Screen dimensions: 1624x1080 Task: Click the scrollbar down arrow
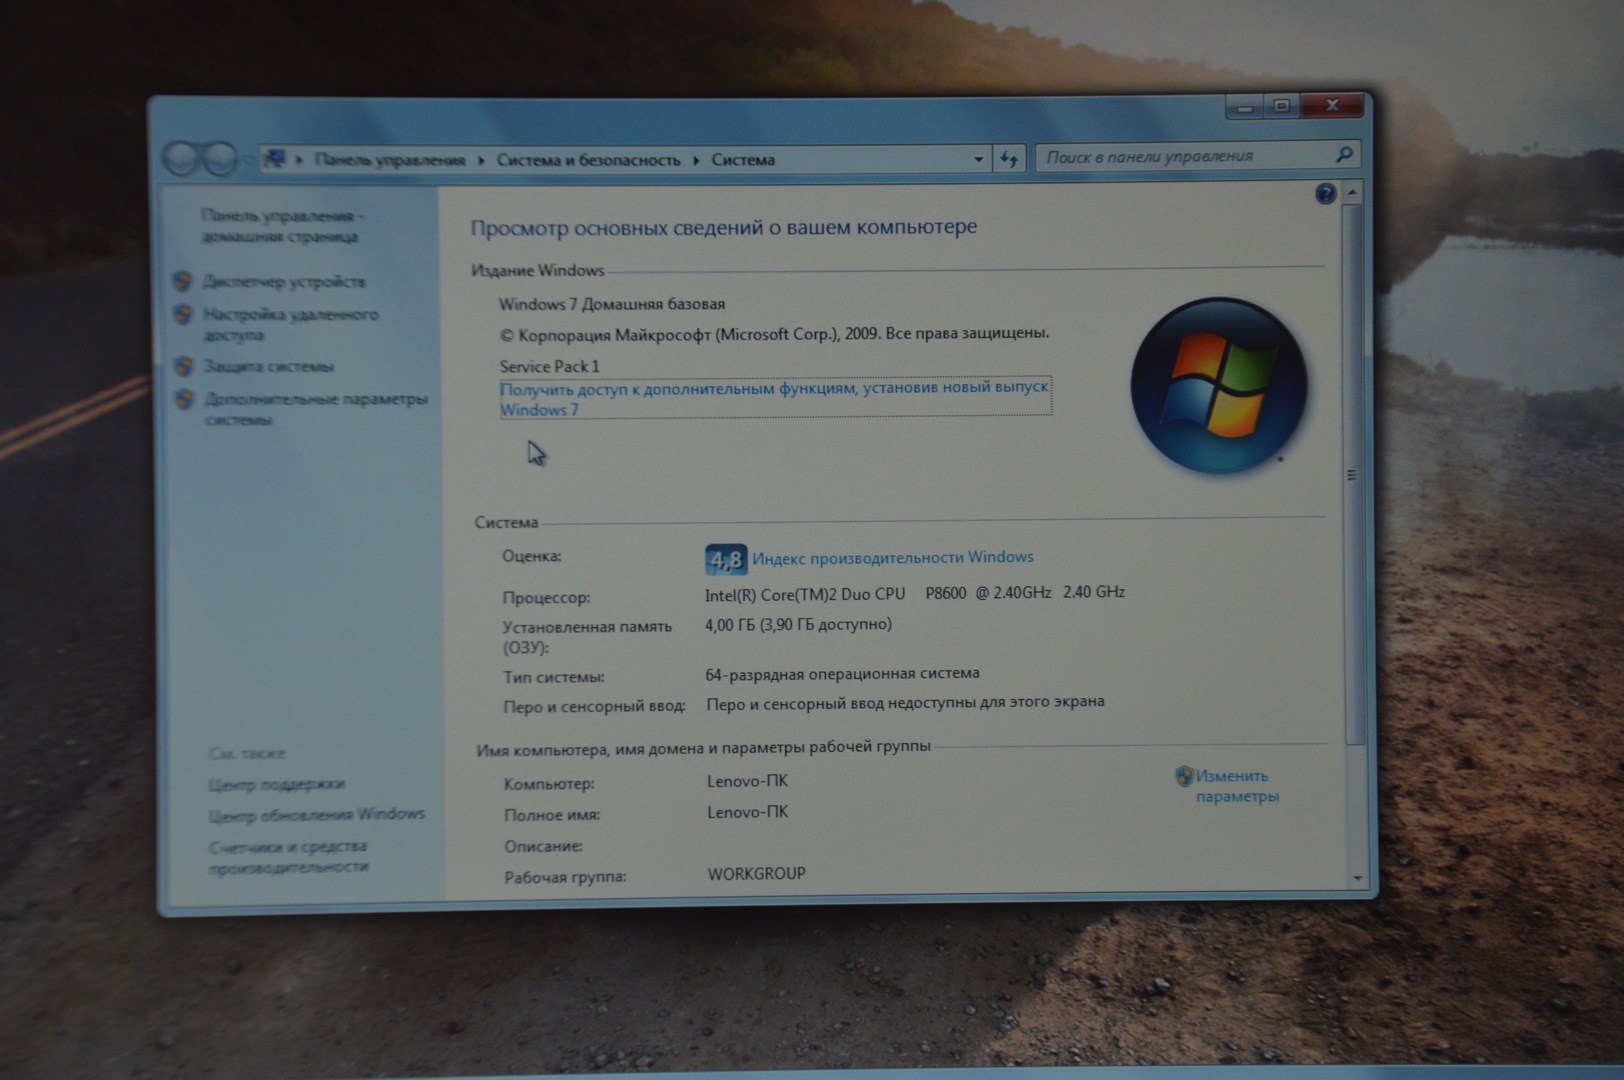click(x=1357, y=878)
